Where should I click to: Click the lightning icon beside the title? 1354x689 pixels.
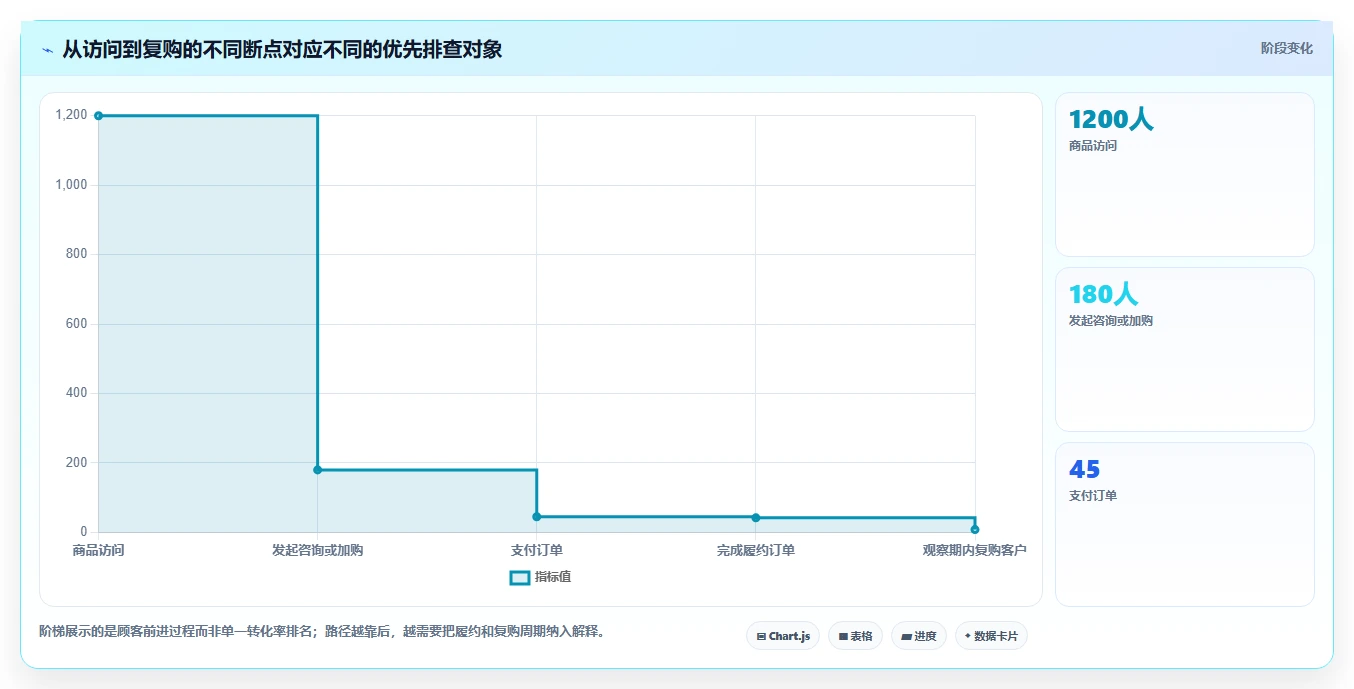47,50
